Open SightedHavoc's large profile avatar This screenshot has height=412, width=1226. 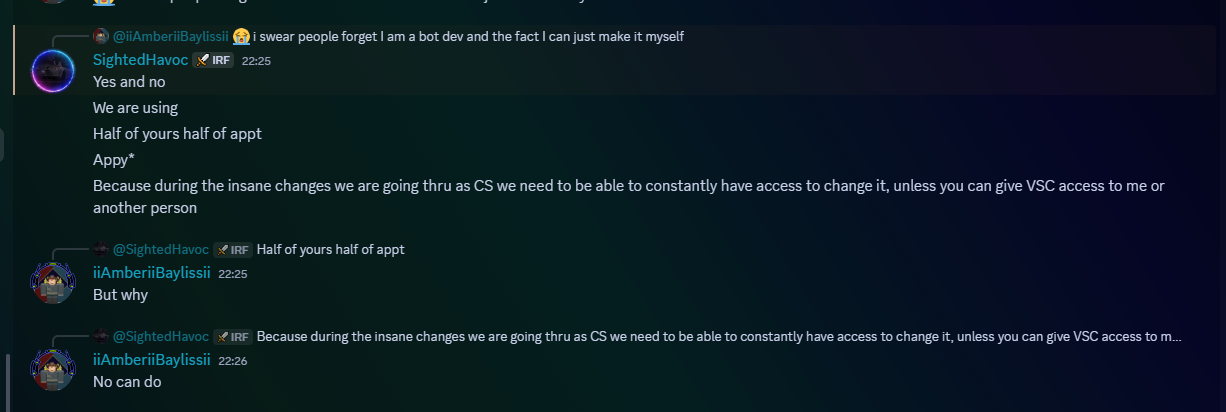point(52,71)
